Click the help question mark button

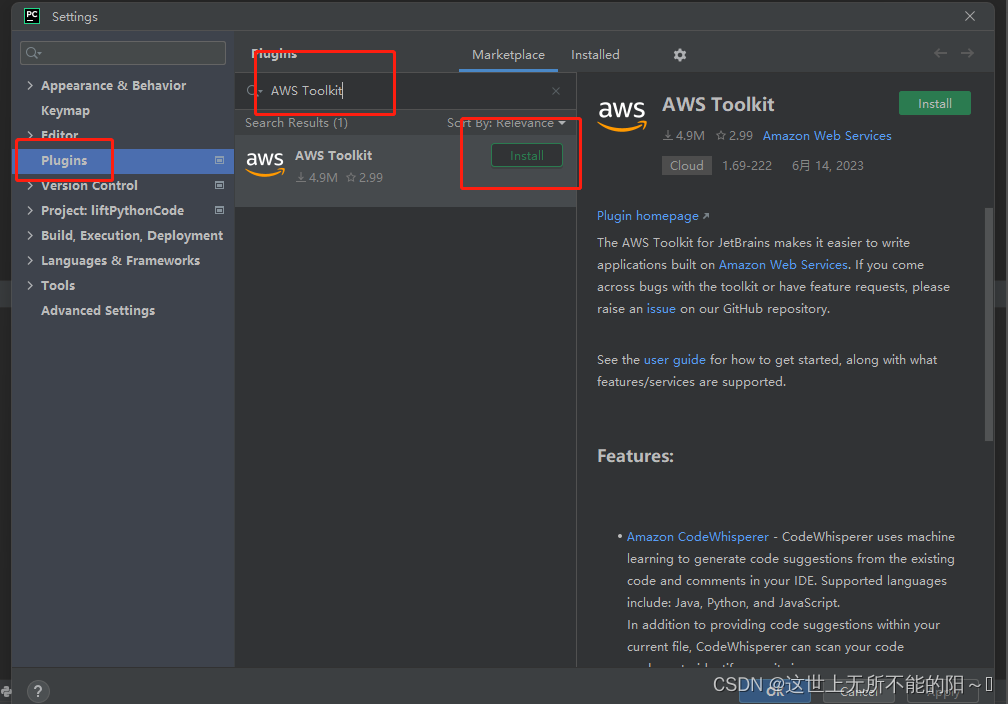click(38, 691)
